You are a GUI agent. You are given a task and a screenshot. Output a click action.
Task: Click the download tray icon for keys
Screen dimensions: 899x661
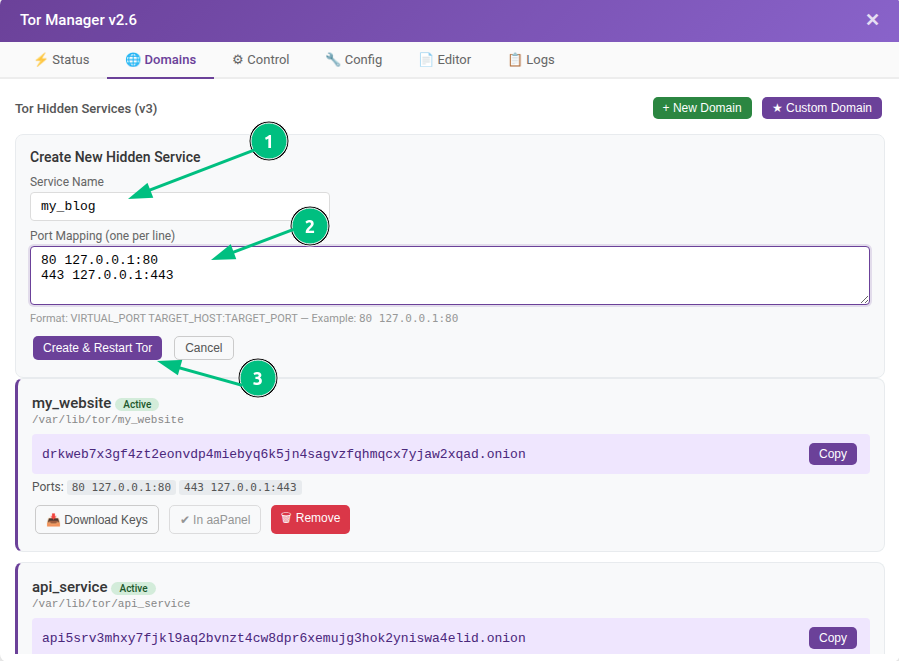[53, 520]
